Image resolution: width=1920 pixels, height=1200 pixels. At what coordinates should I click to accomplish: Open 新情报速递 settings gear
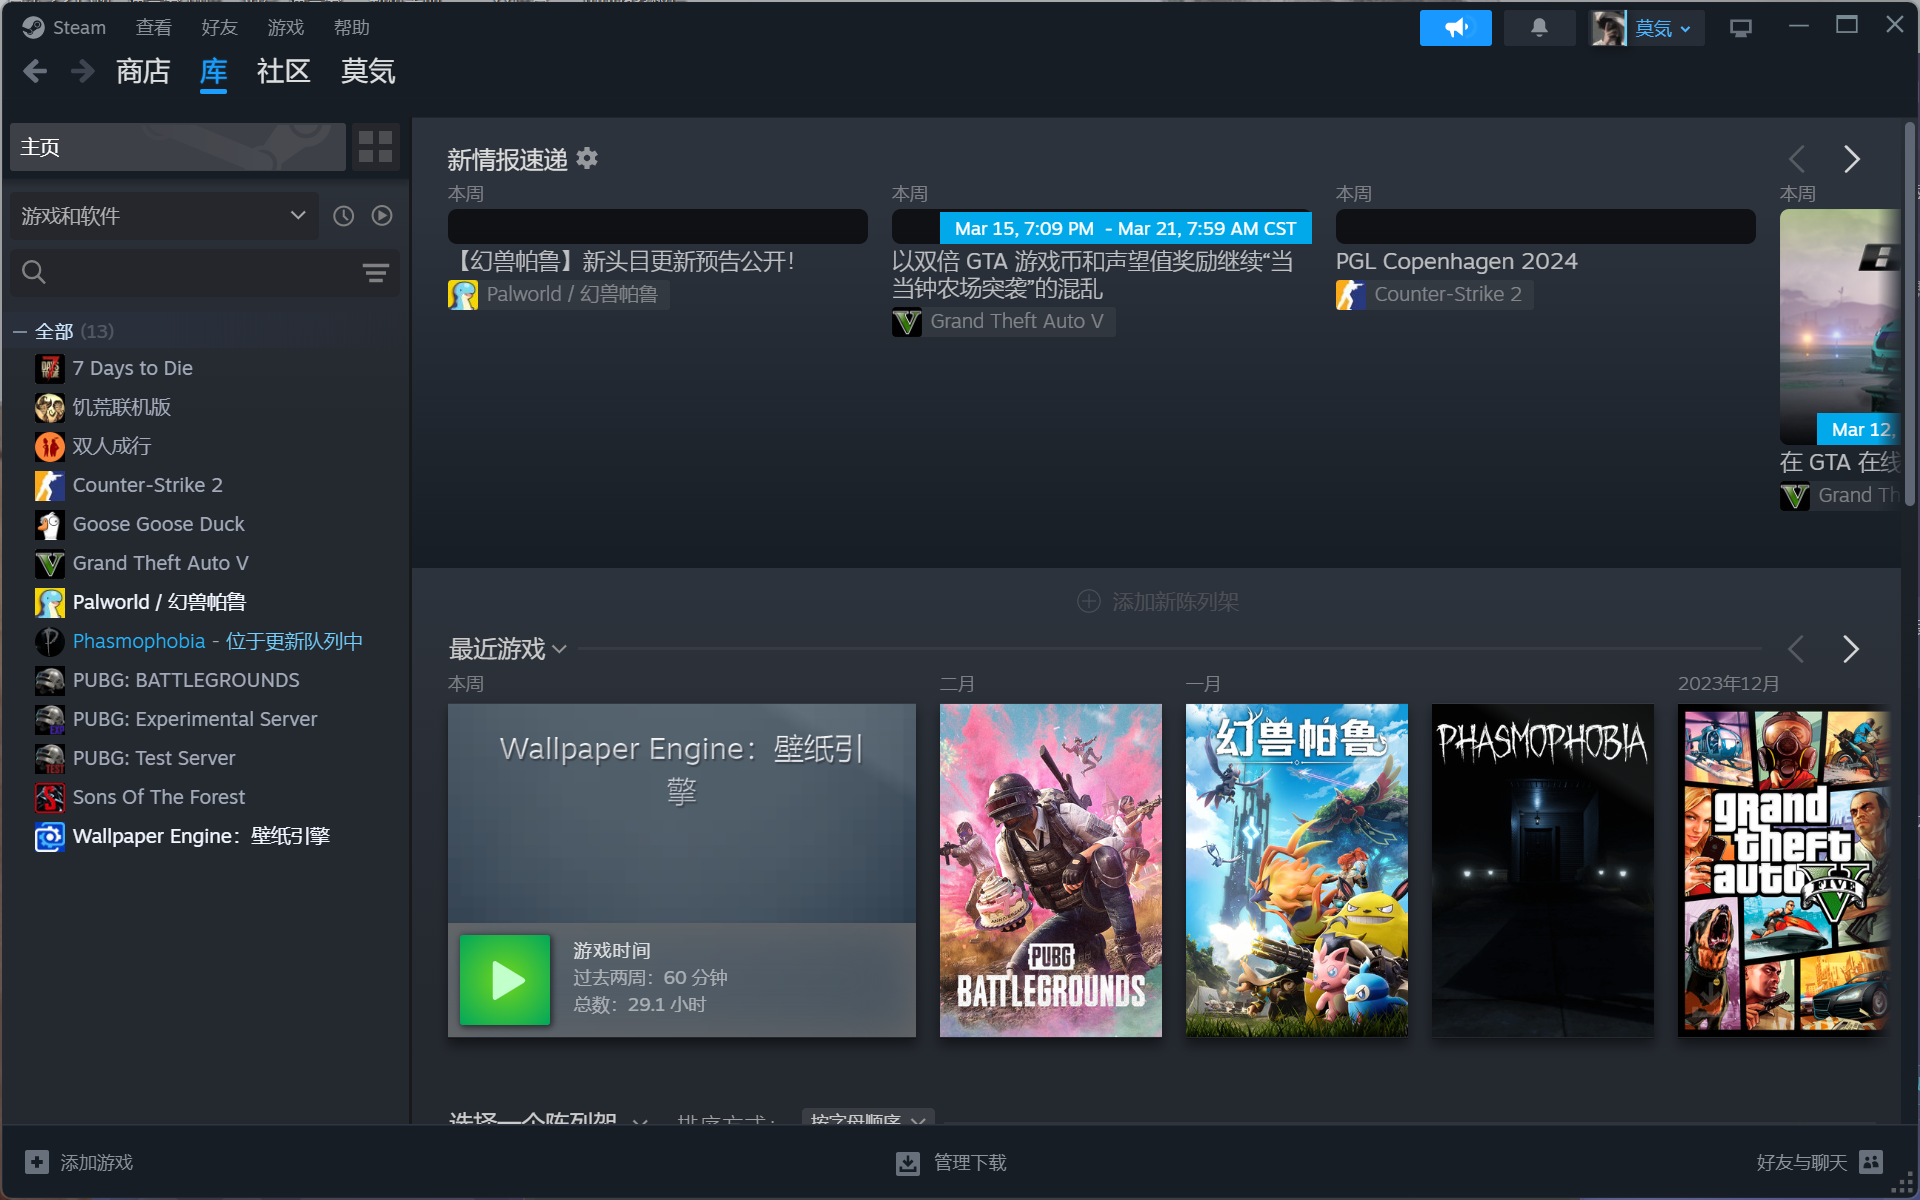pos(587,158)
